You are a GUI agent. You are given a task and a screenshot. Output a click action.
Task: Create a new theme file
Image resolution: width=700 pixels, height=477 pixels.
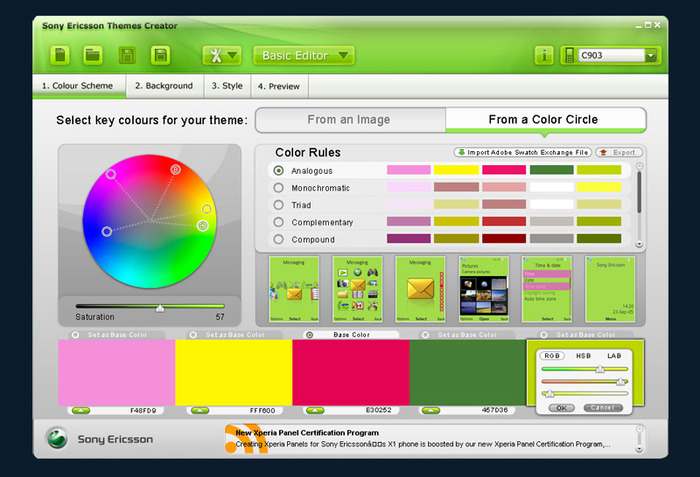click(x=60, y=55)
